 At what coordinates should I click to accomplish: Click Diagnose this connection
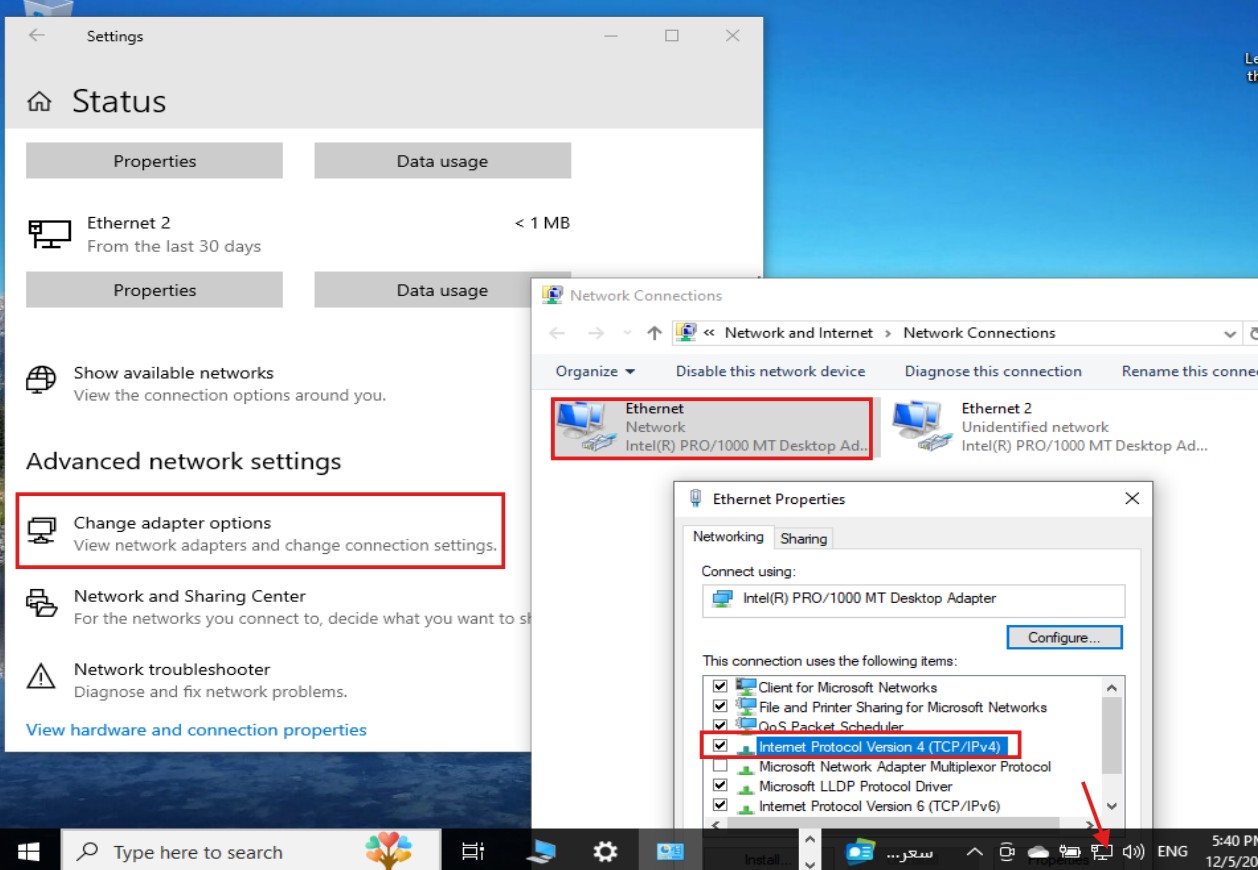coord(993,371)
